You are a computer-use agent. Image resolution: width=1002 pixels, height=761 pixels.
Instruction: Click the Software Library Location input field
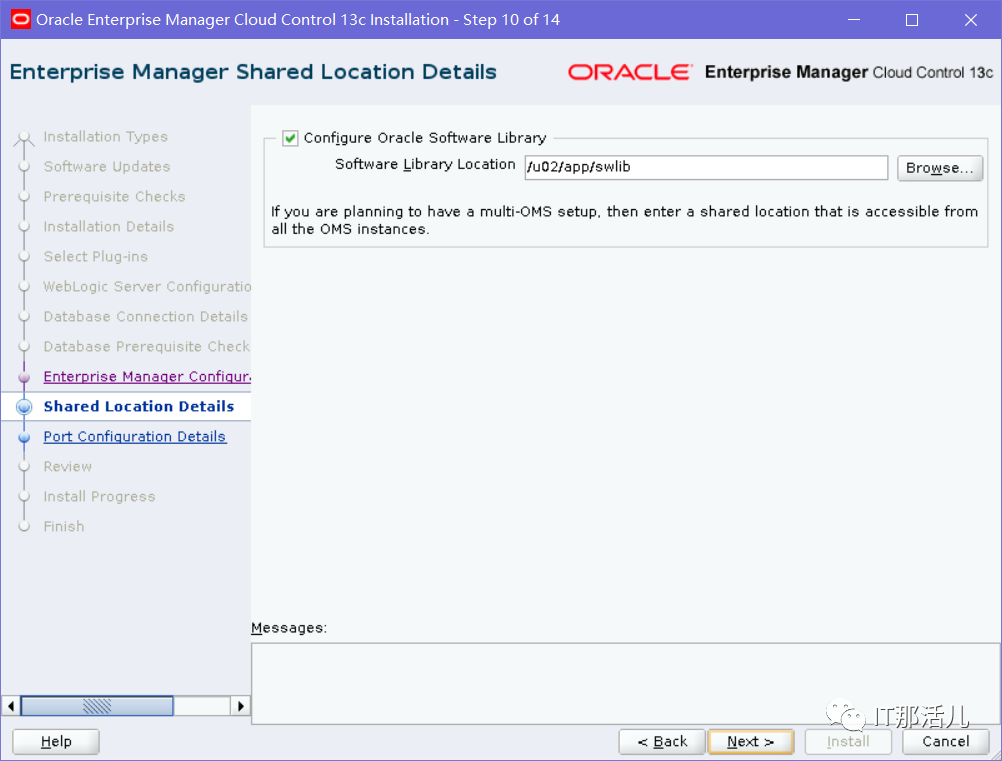706,167
